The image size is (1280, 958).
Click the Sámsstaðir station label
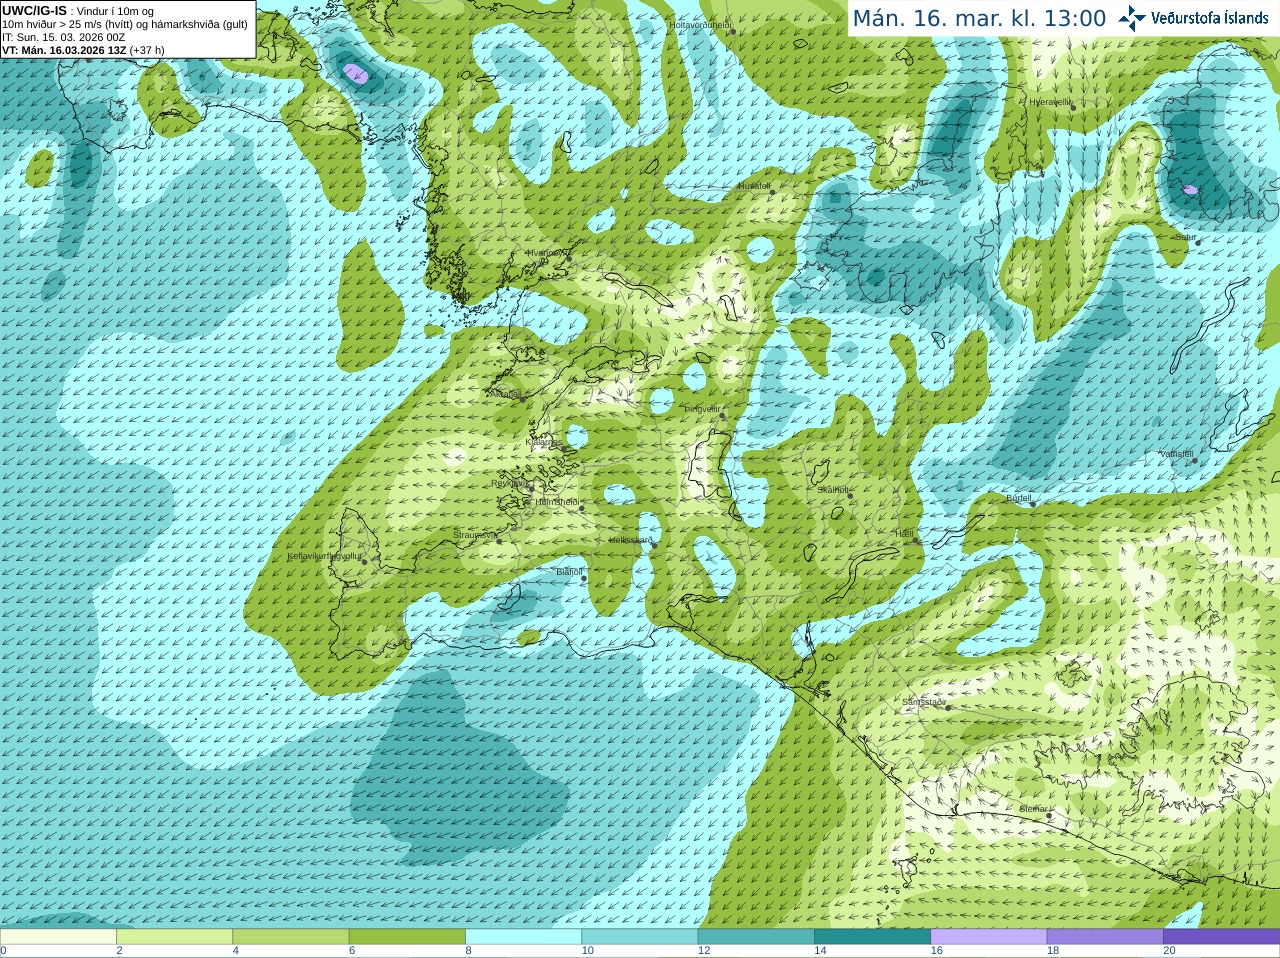pos(924,702)
